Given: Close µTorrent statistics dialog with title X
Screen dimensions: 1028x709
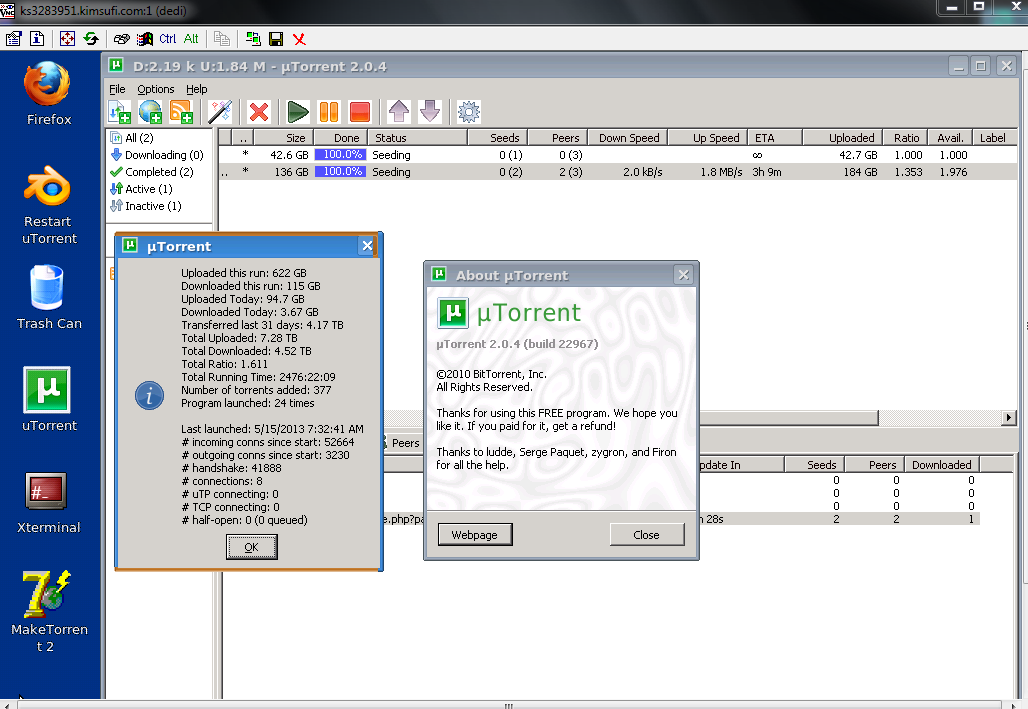Looking at the screenshot, I should 367,246.
